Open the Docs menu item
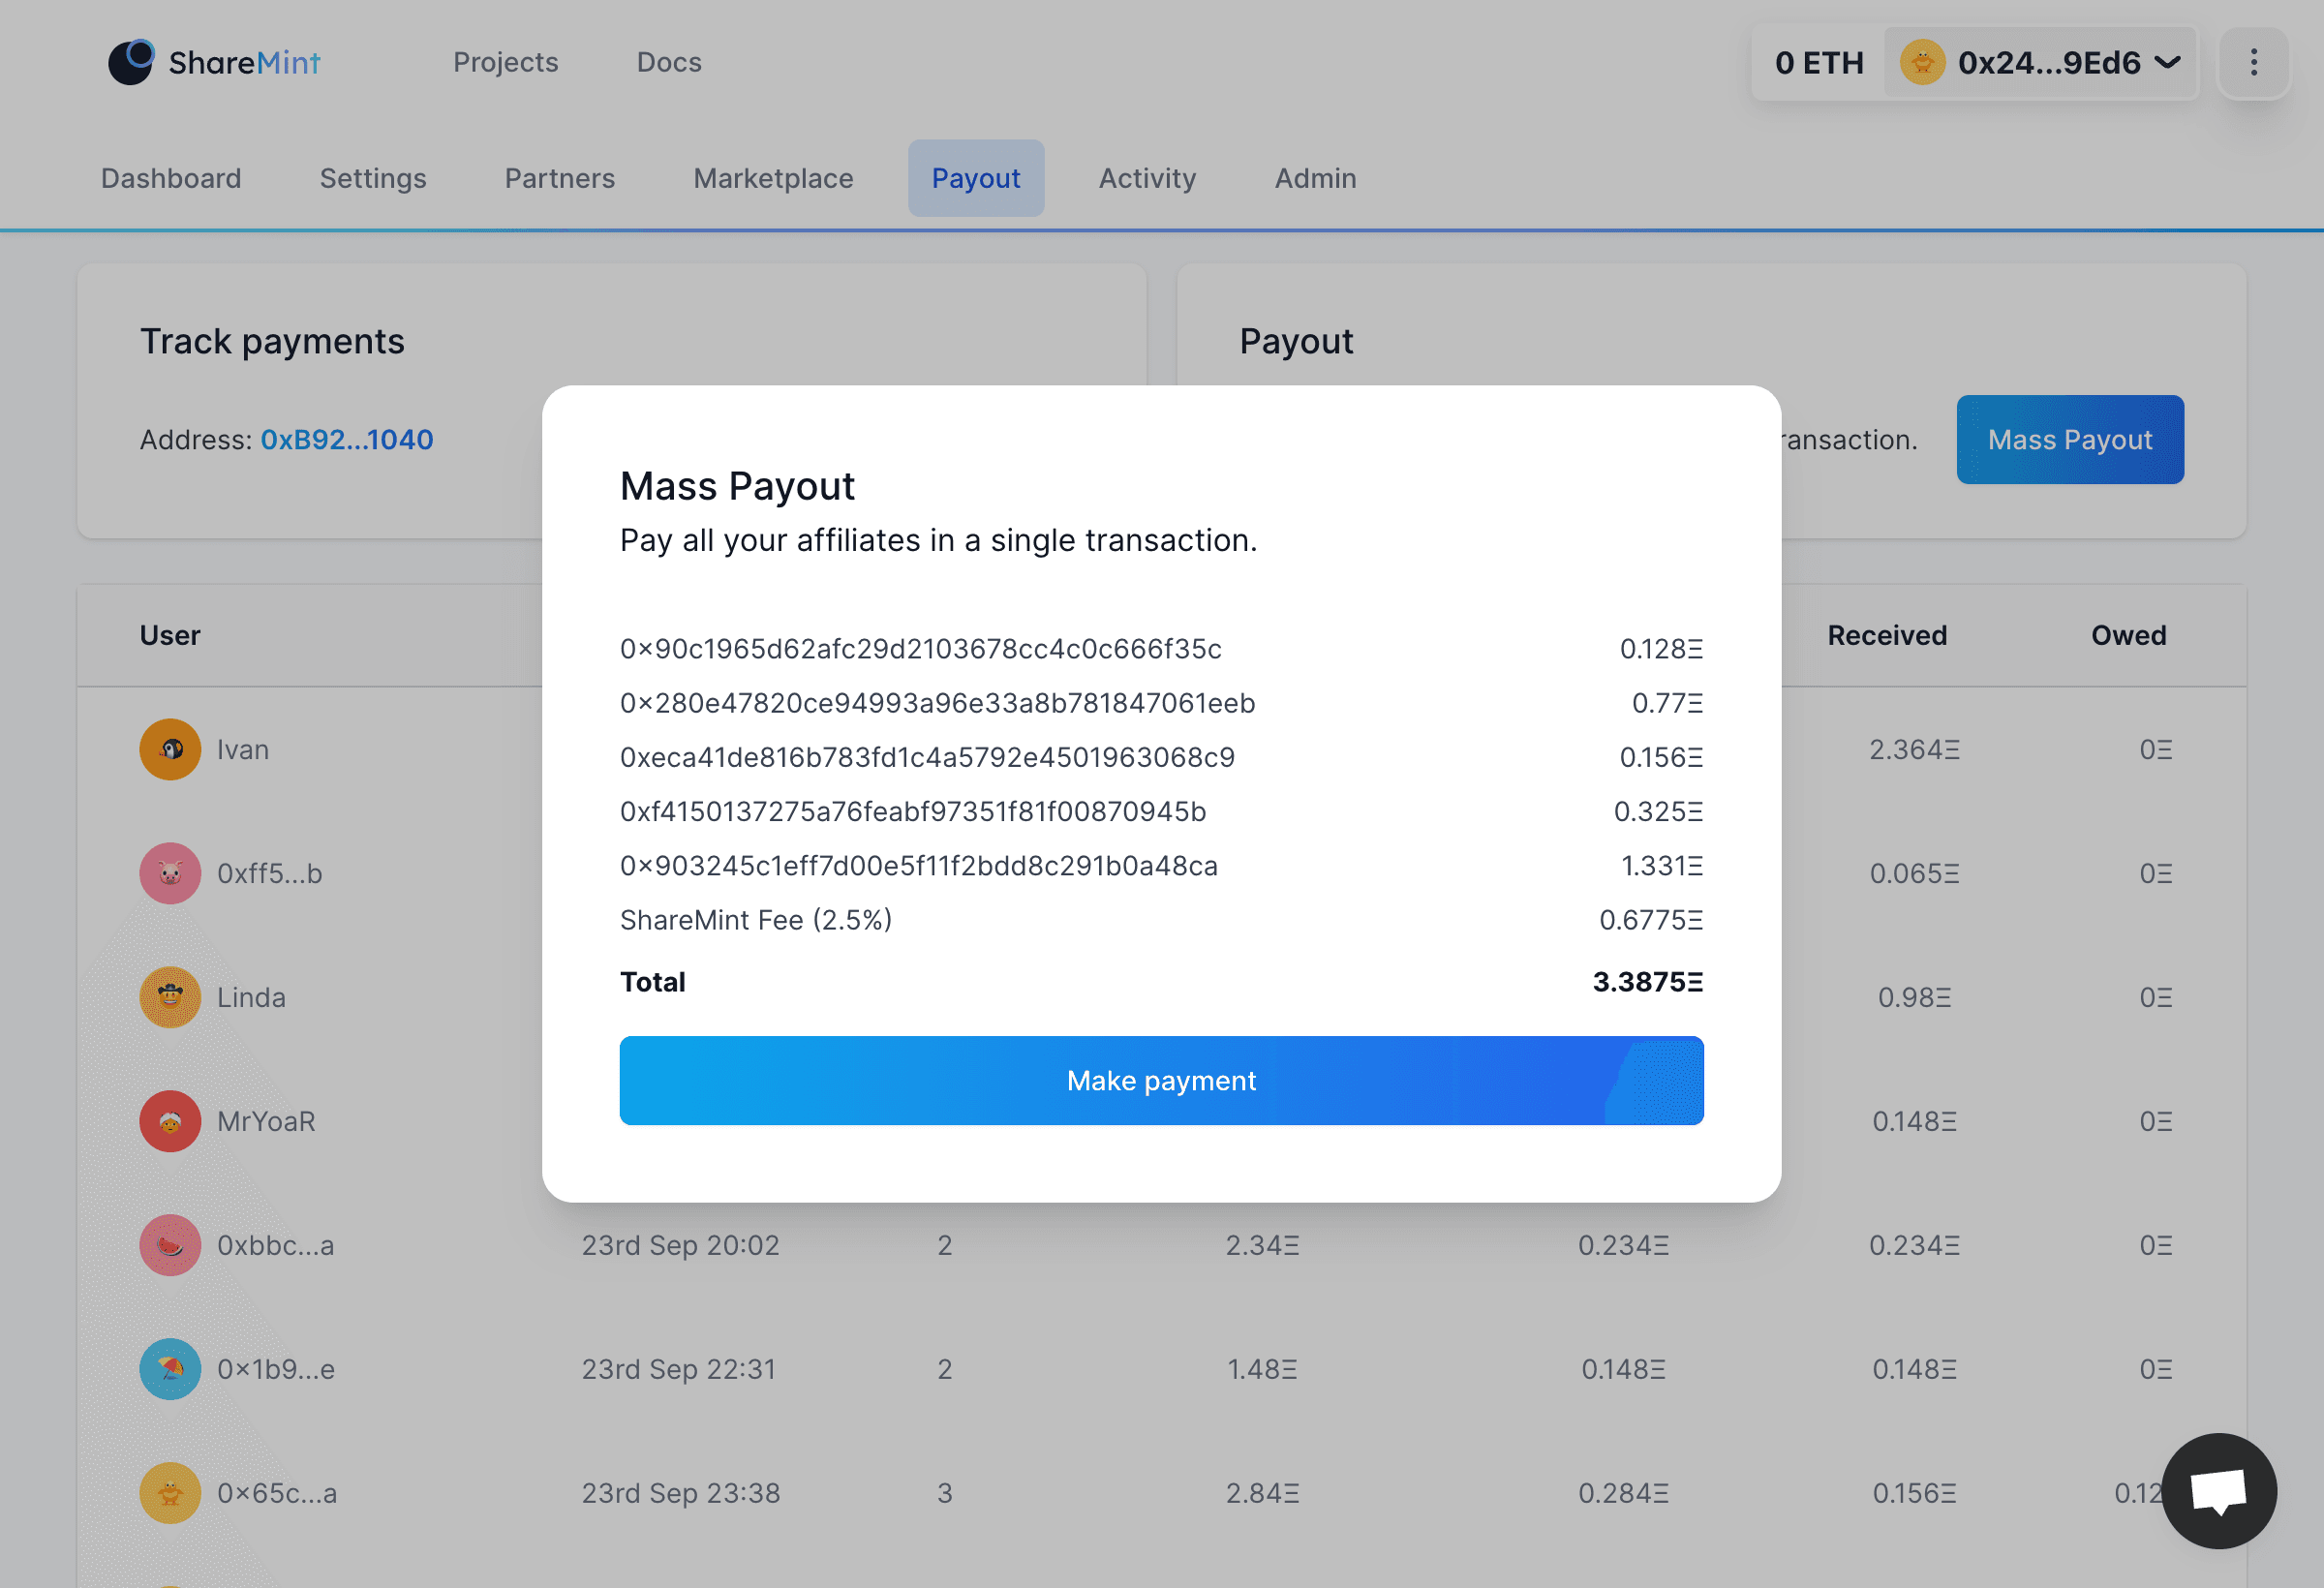This screenshot has height=1588, width=2324. pyautogui.click(x=669, y=62)
